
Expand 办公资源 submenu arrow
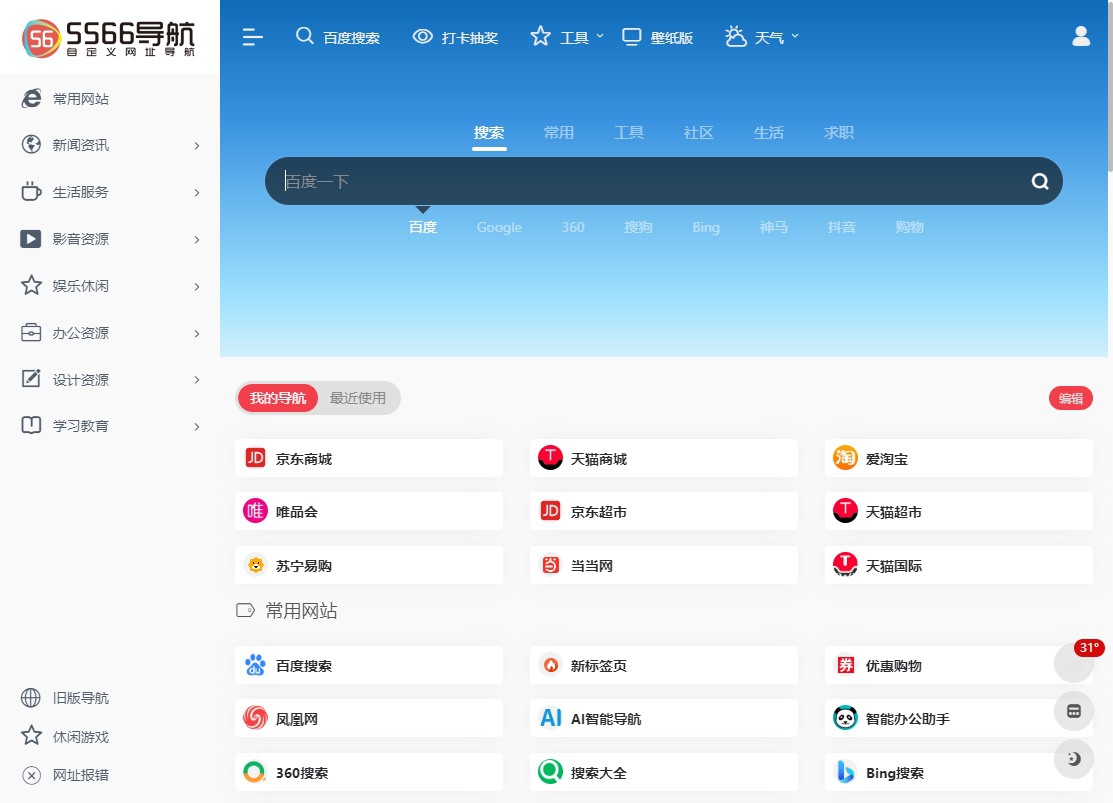197,333
